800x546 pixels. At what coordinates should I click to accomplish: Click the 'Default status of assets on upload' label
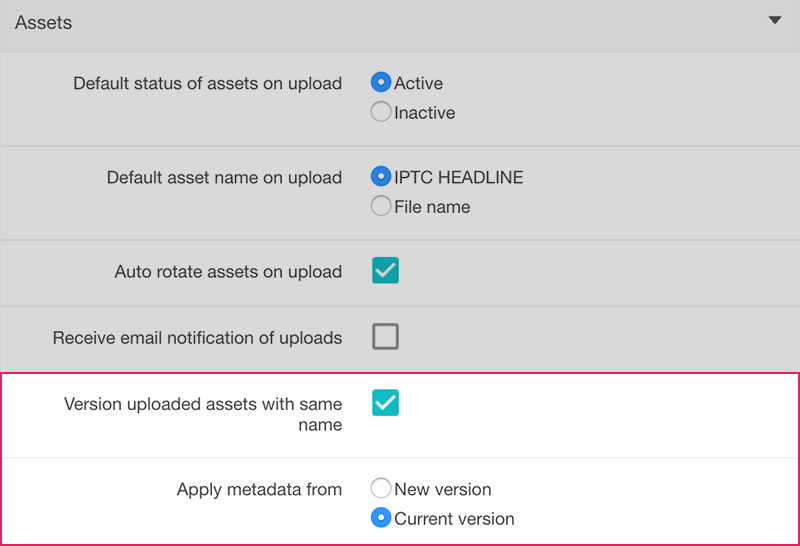pos(208,83)
